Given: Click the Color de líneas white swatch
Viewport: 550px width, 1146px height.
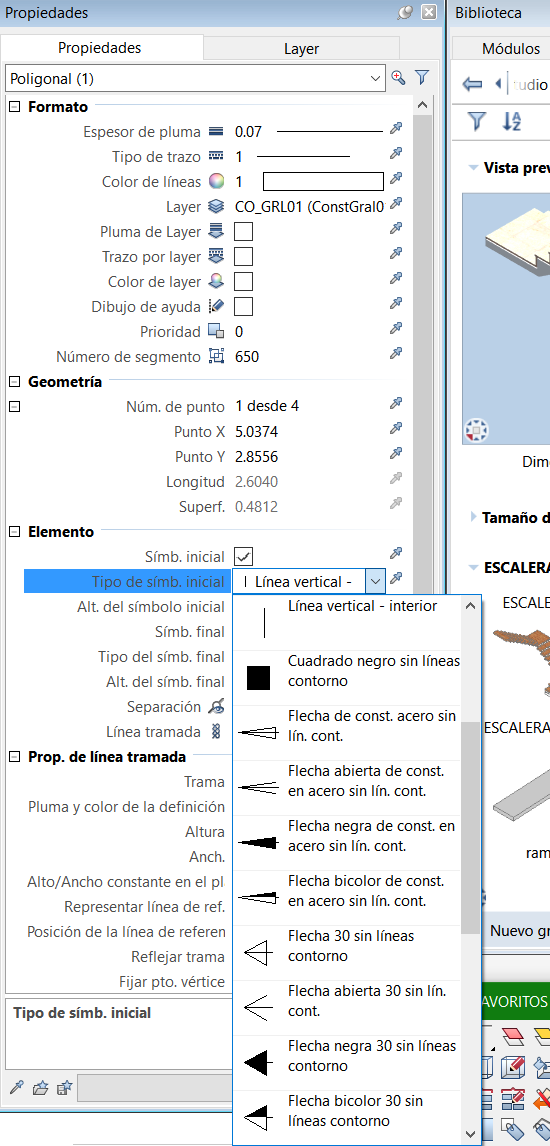Looking at the screenshot, I should 323,181.
